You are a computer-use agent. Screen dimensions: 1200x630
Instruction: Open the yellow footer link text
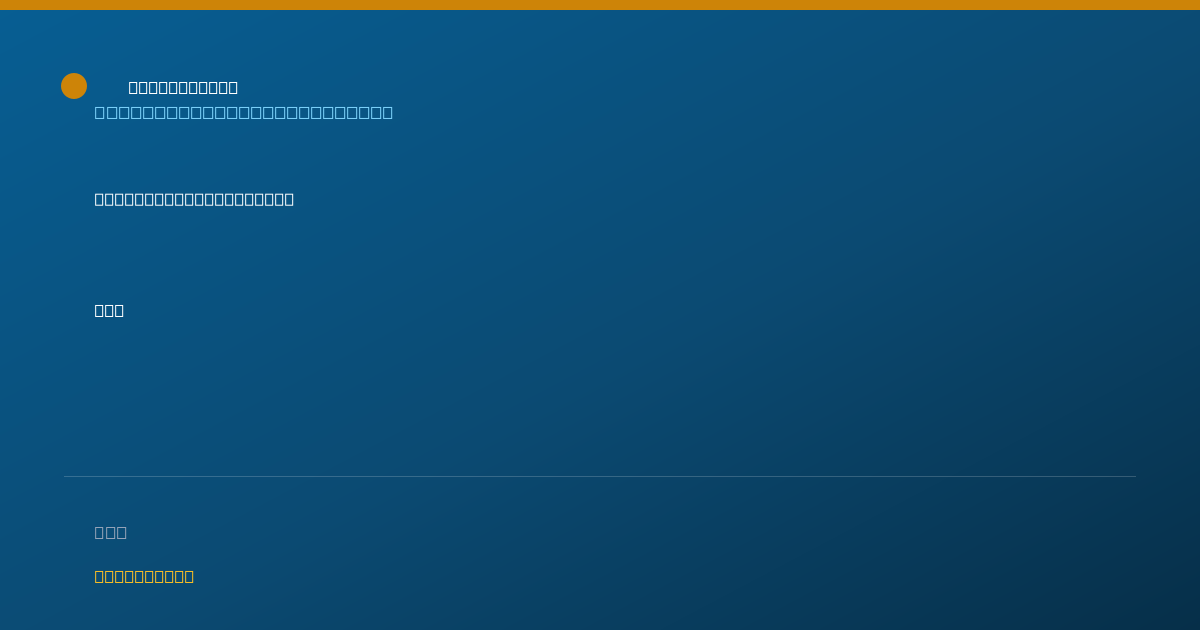click(x=144, y=576)
